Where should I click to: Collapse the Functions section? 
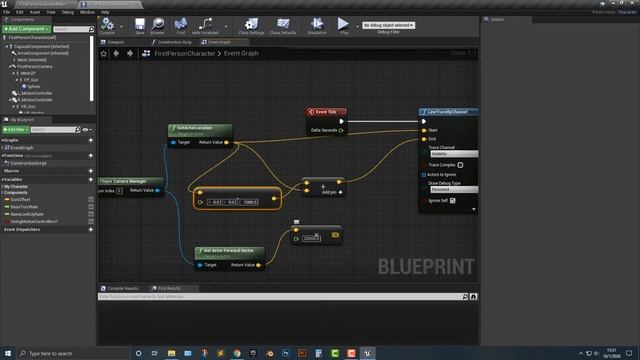[x=2, y=156]
